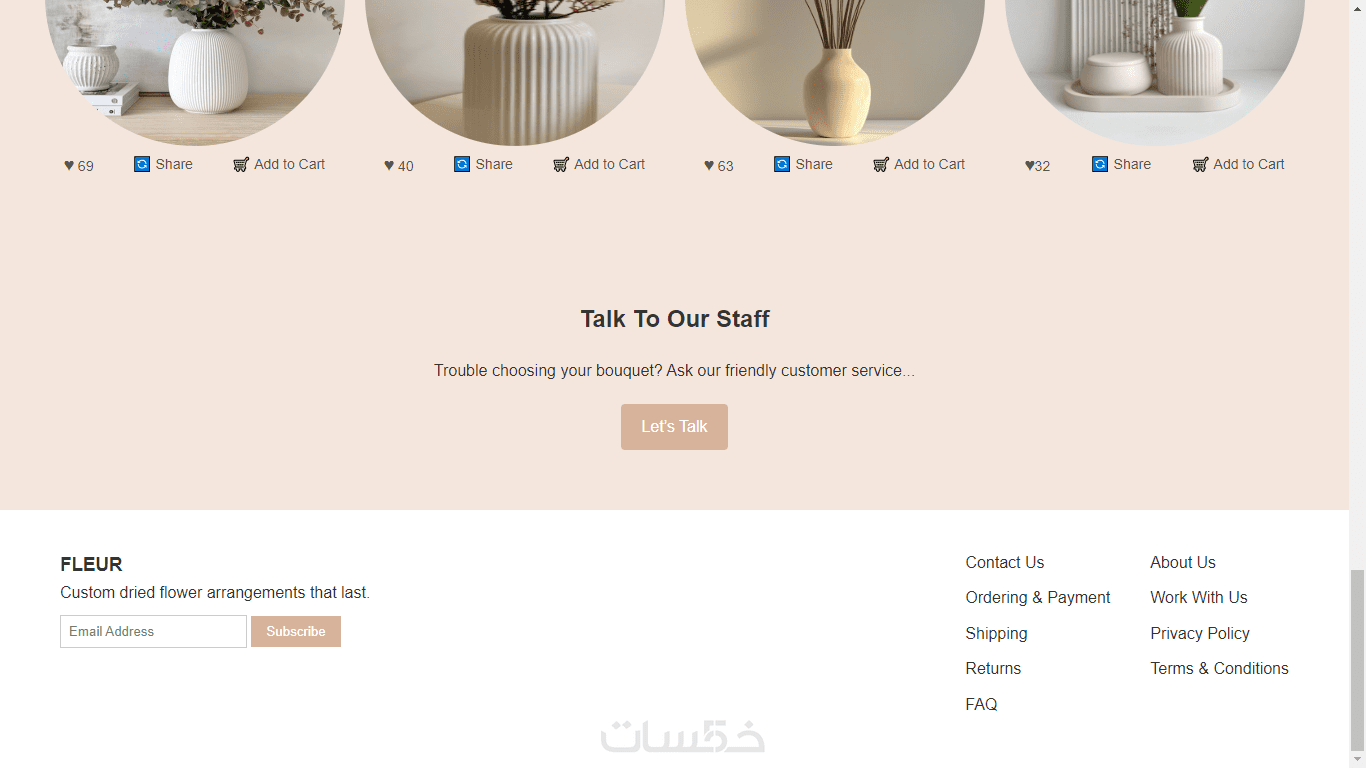The width and height of the screenshot is (1366, 768).
Task: Click the cart icon on fourth product
Action: click(1200, 164)
